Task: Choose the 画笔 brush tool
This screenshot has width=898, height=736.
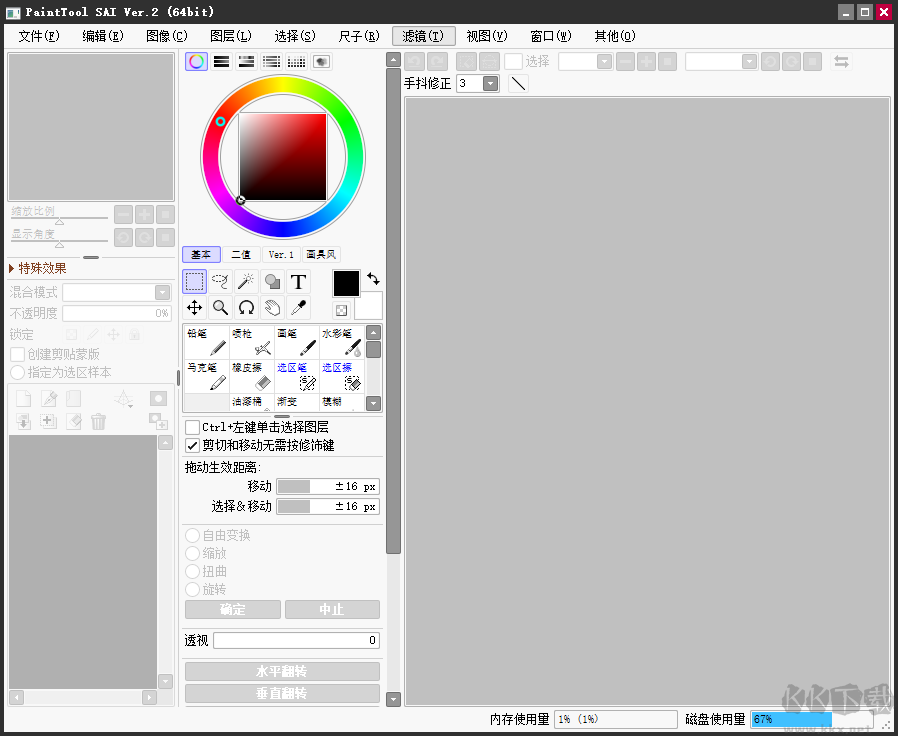Action: [297, 342]
